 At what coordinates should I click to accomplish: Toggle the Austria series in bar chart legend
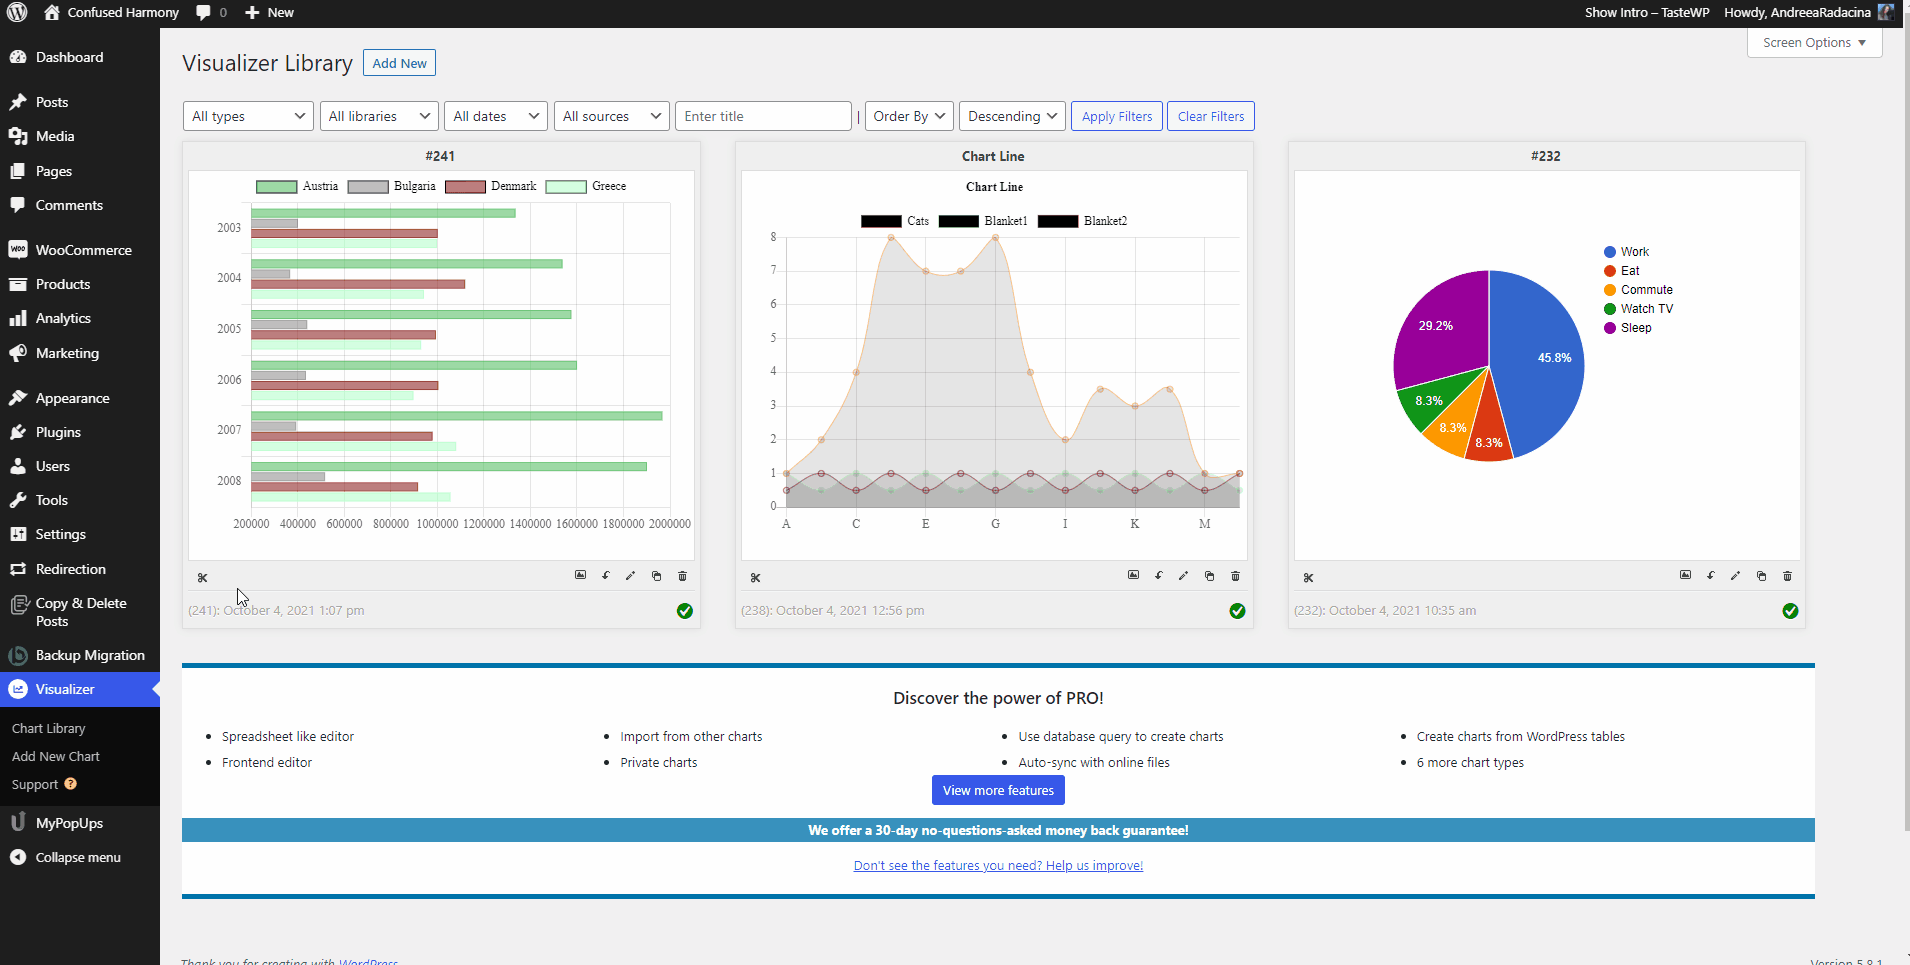[297, 187]
